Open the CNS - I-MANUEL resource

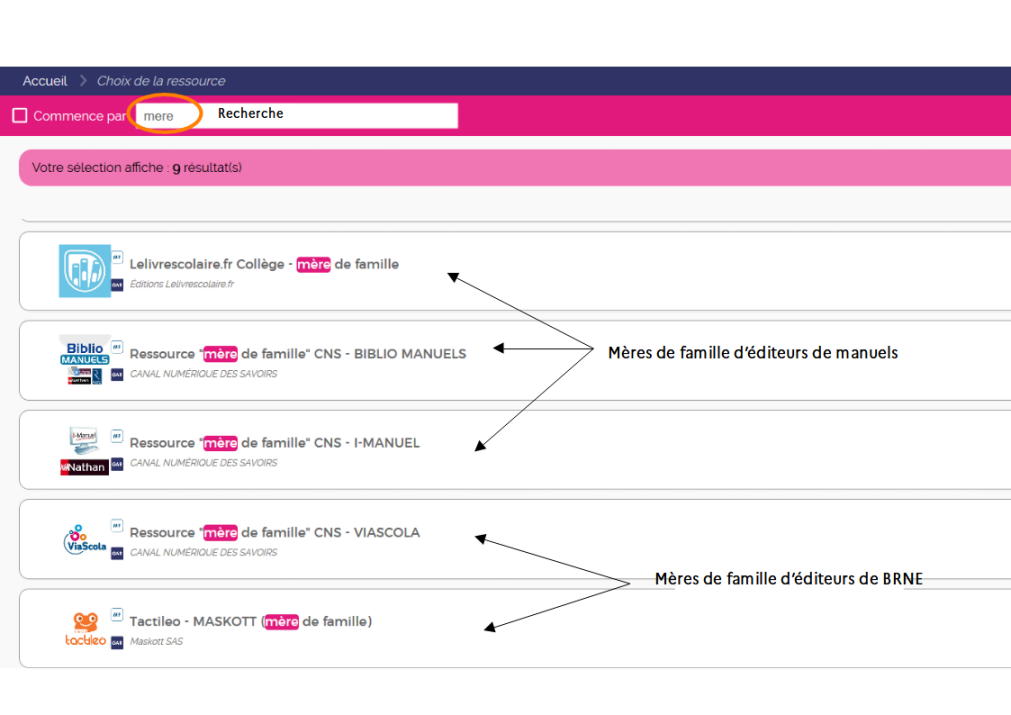pyautogui.click(x=274, y=443)
